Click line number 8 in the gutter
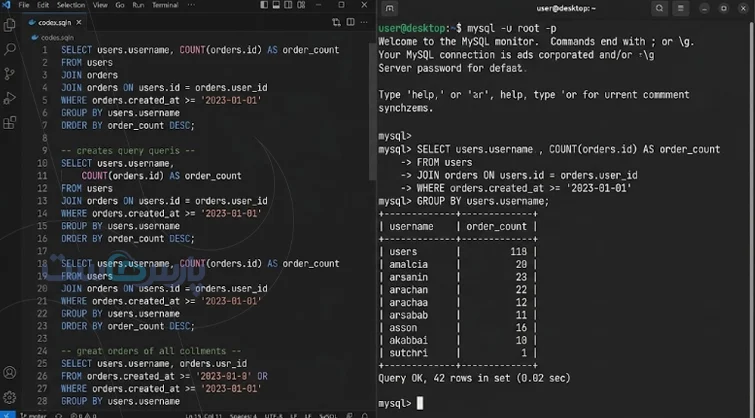The image size is (755, 418). 45,138
